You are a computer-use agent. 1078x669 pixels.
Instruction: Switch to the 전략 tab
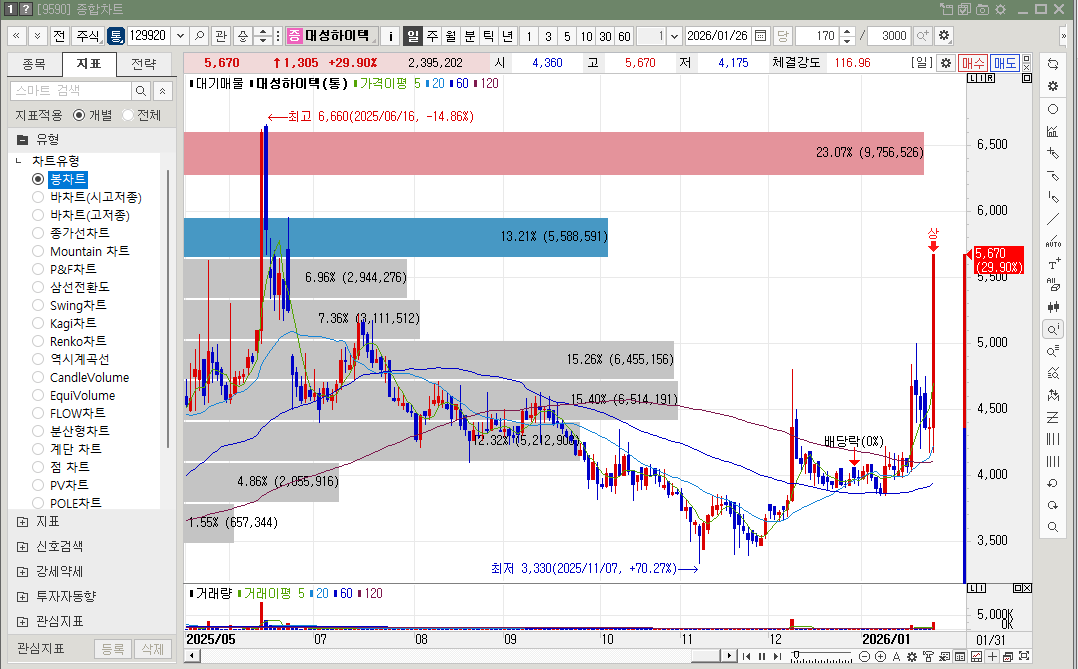tap(144, 64)
